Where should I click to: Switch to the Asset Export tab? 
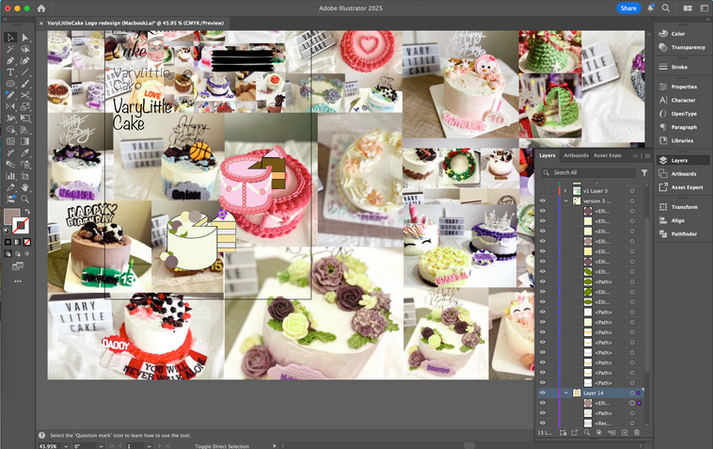[x=607, y=156]
